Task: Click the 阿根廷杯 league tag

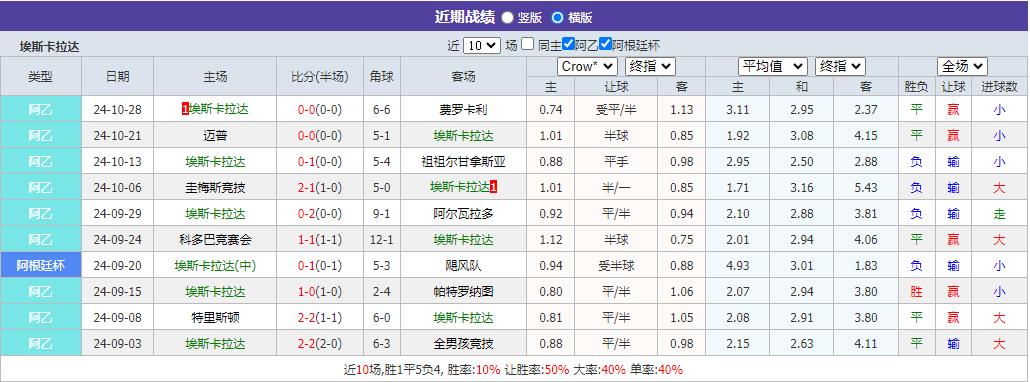Action: click(41, 266)
